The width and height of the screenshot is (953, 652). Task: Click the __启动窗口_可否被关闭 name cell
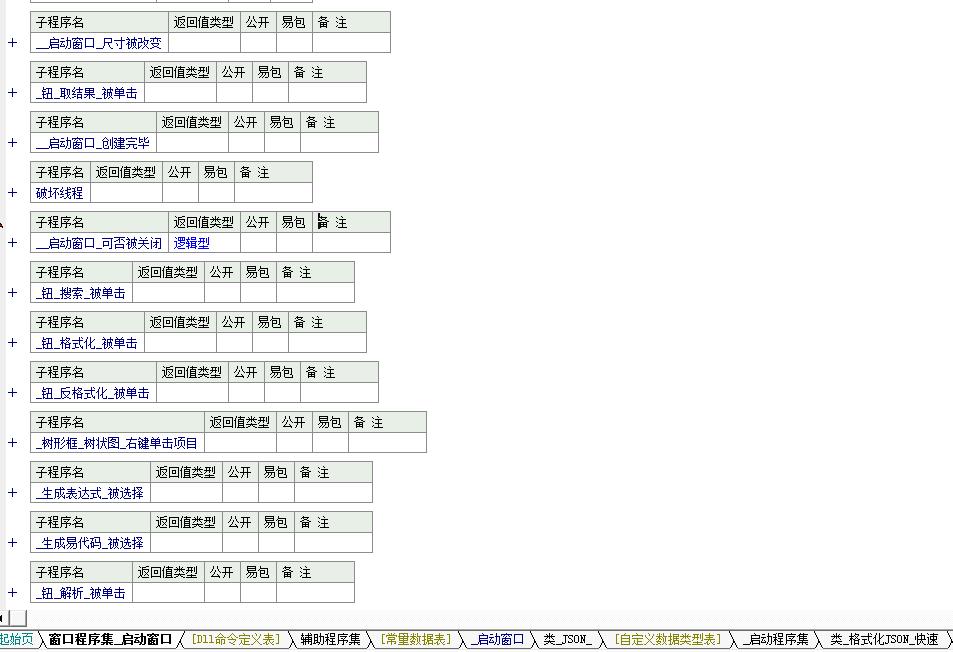pos(100,243)
